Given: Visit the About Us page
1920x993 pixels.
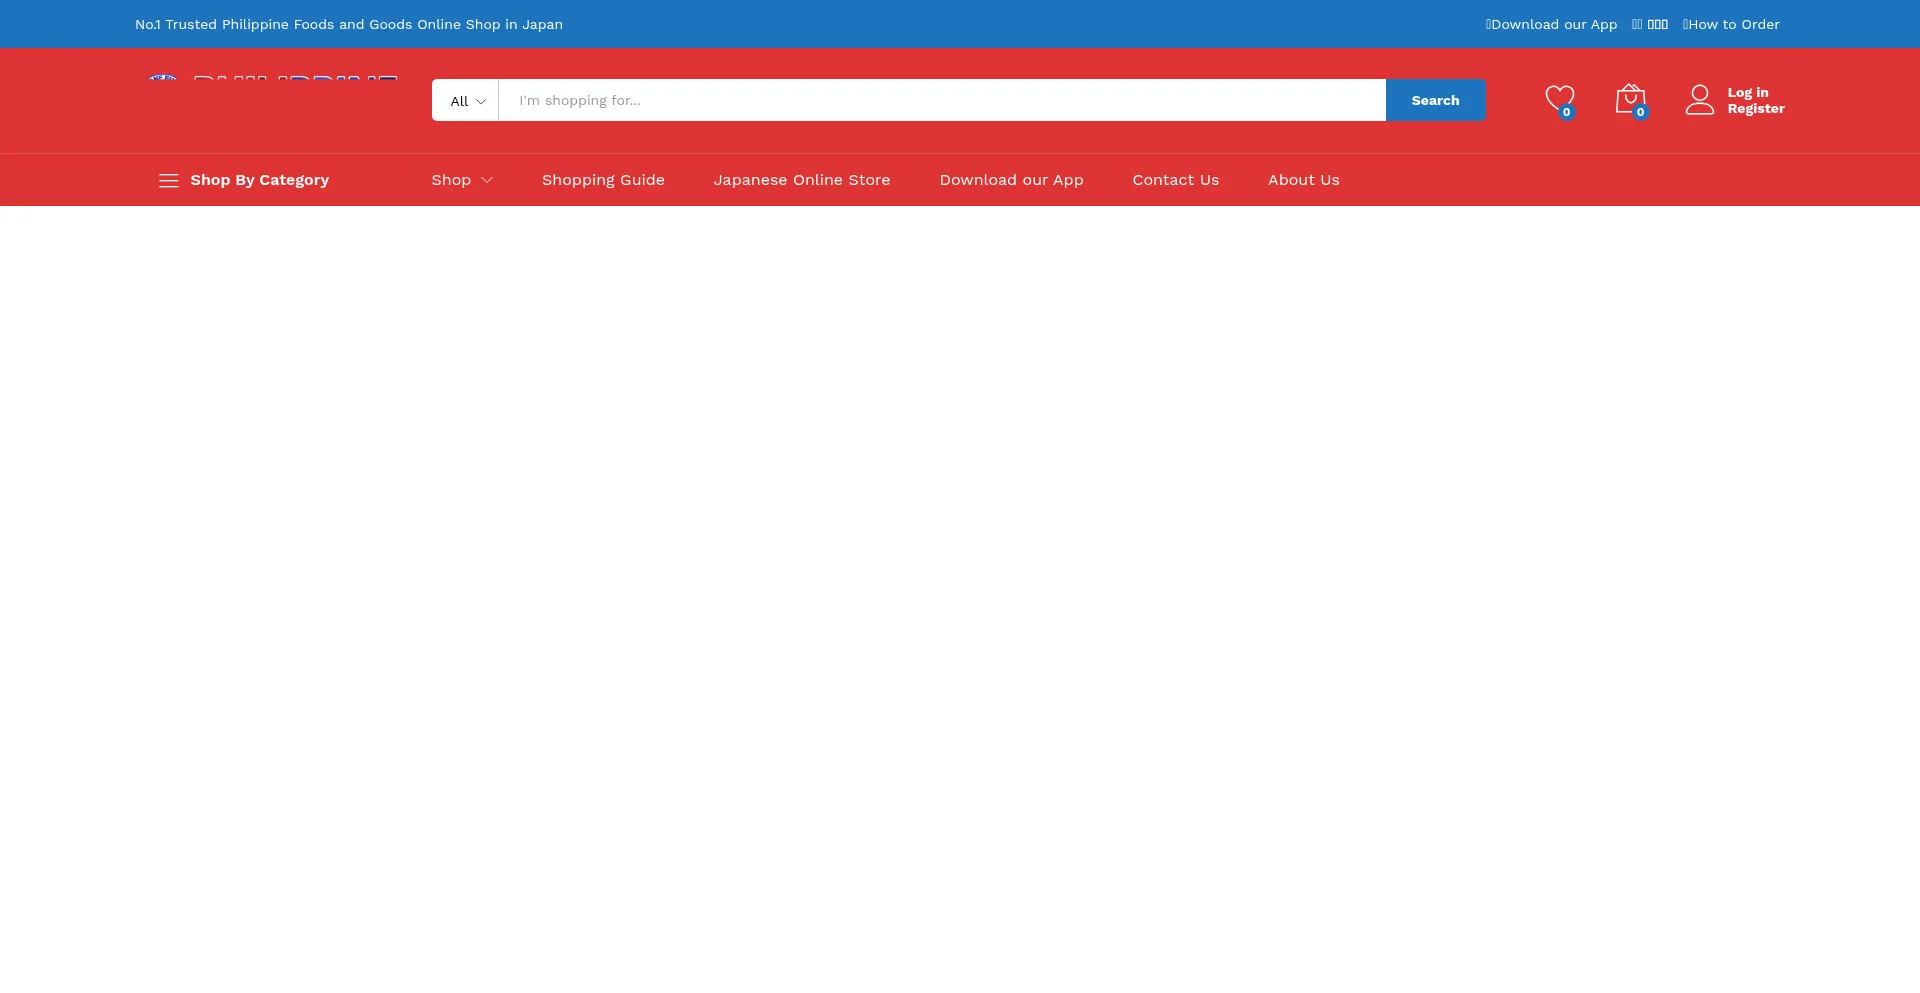Looking at the screenshot, I should coord(1303,180).
